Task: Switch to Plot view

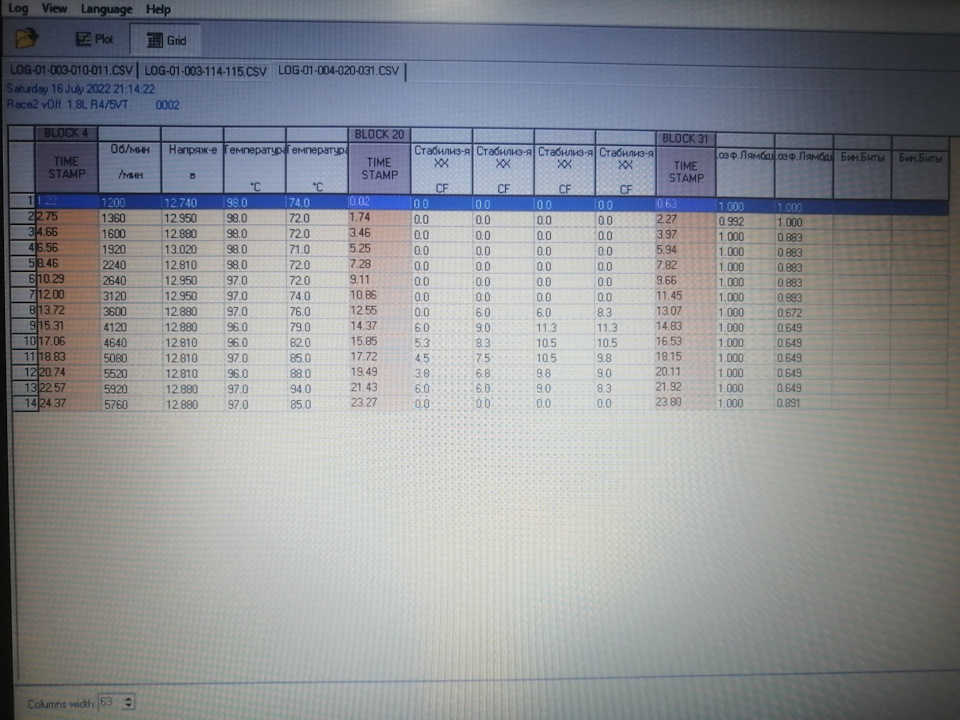Action: pos(94,40)
